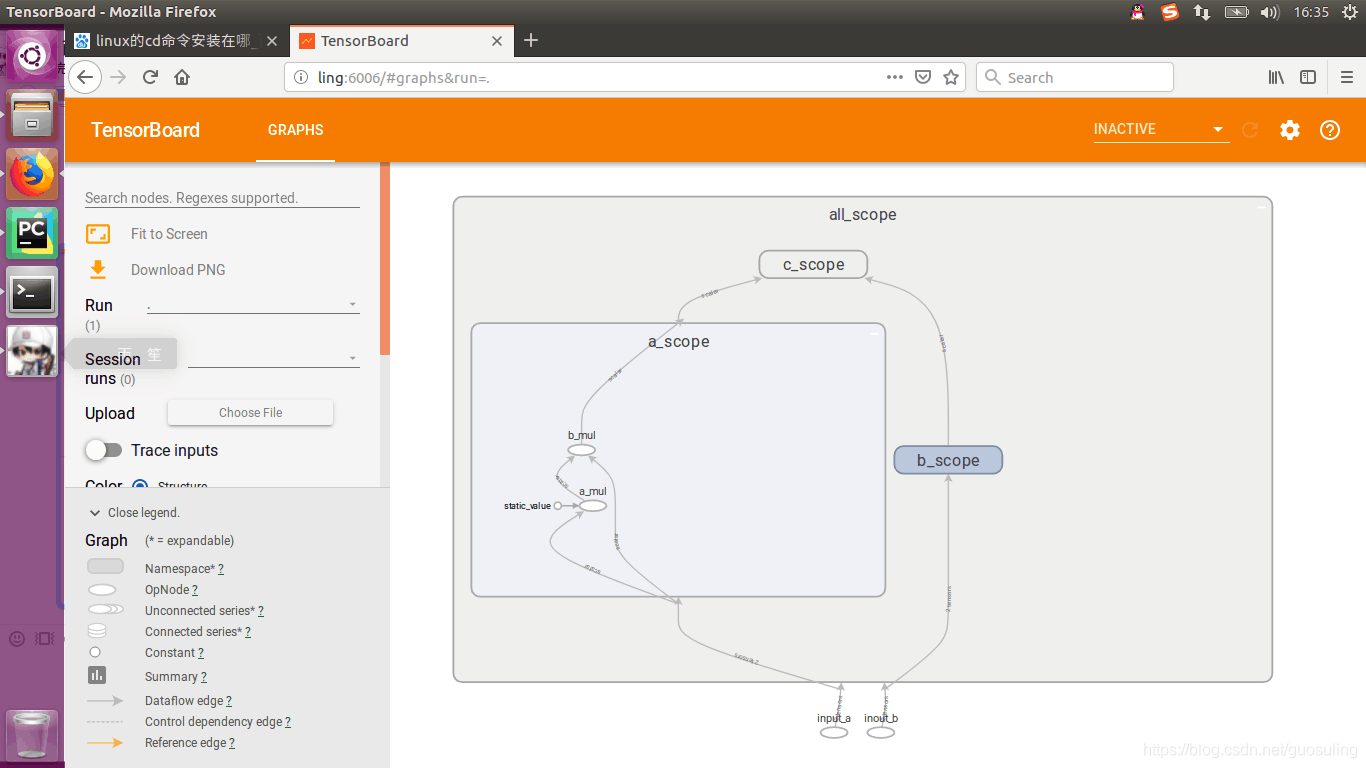Open TensorBoard settings gear
Viewport: 1366px width, 768px height.
pos(1290,130)
